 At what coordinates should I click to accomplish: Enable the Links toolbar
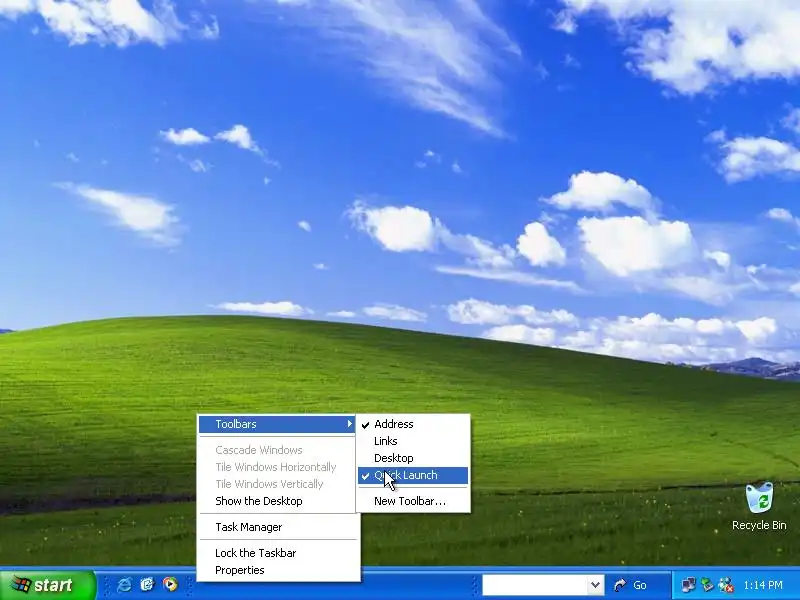[x=412, y=441]
